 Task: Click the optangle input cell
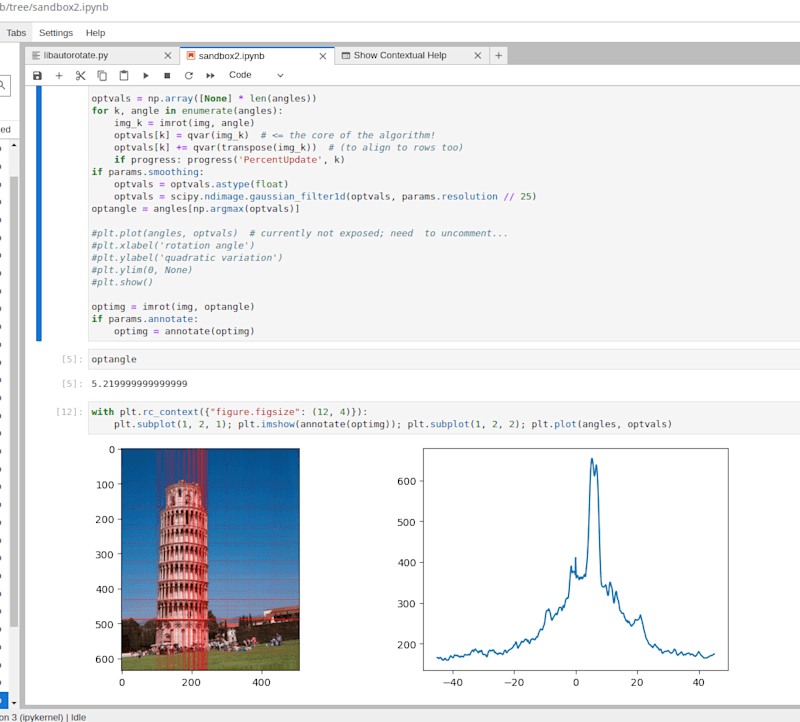point(444,359)
